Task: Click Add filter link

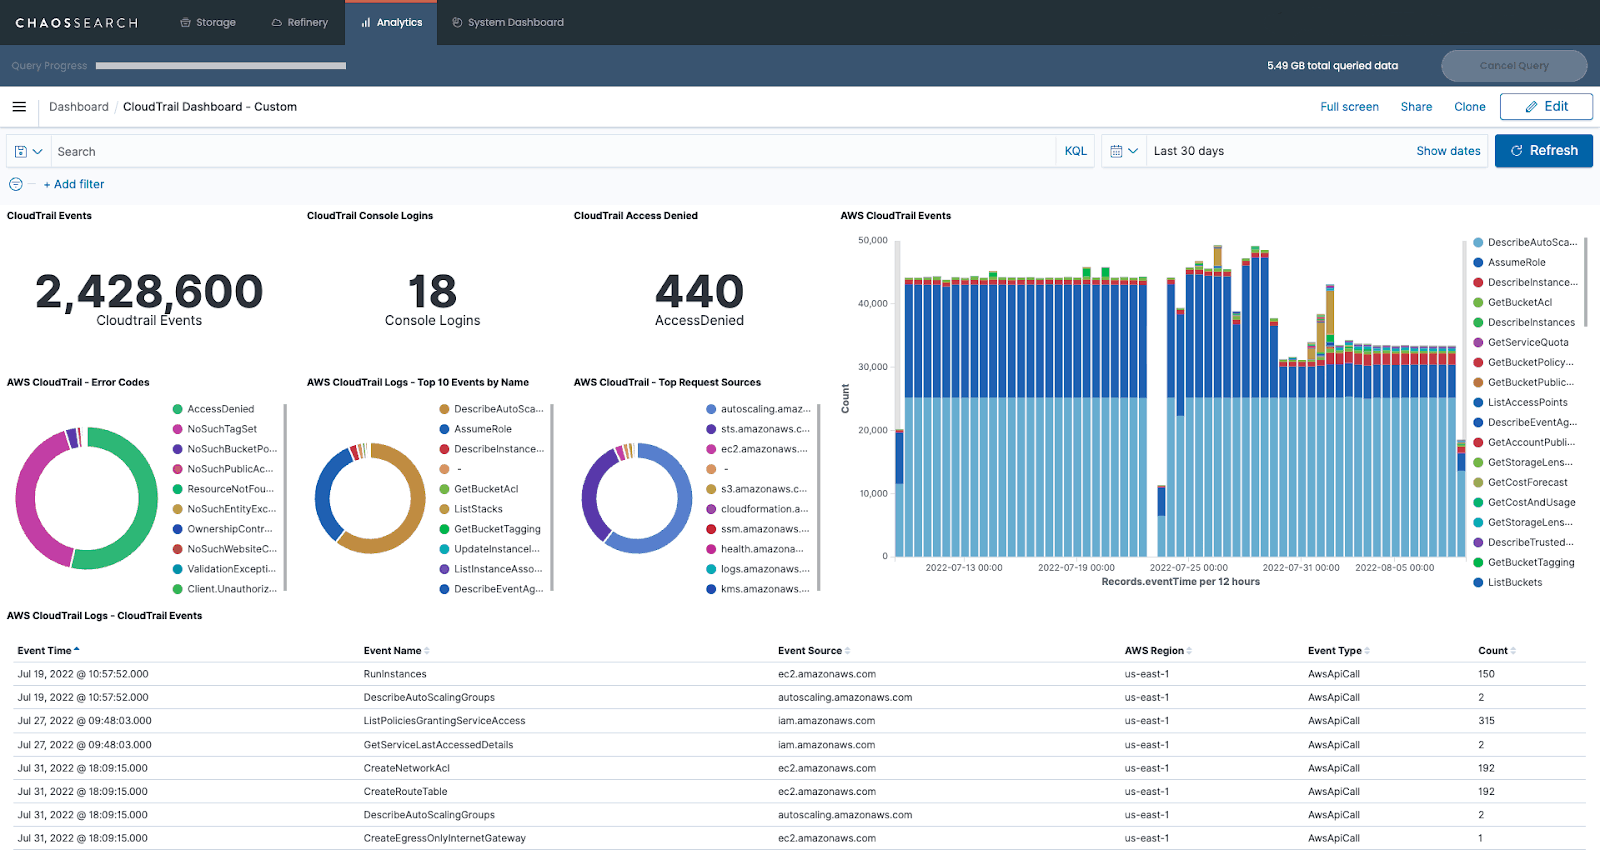Action: pyautogui.click(x=74, y=184)
